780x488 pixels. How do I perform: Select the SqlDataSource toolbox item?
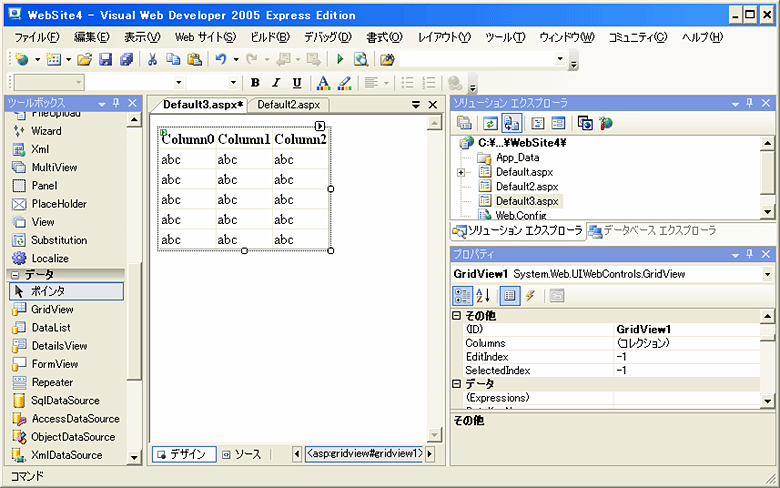click(x=66, y=400)
